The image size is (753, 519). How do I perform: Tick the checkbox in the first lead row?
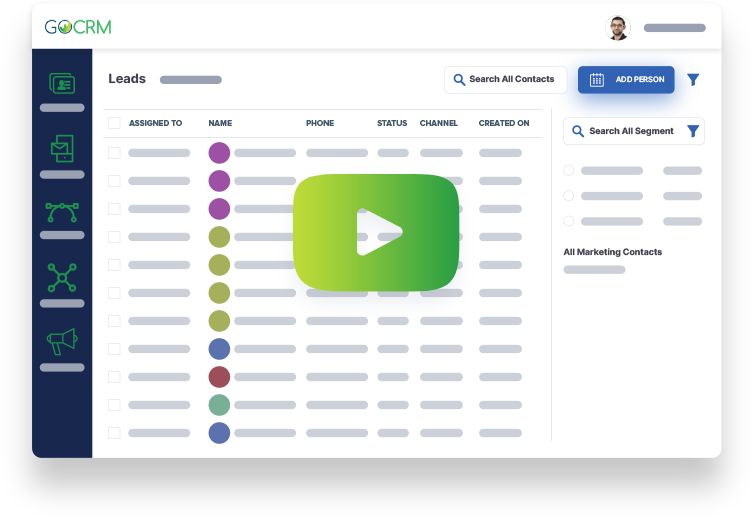point(114,153)
